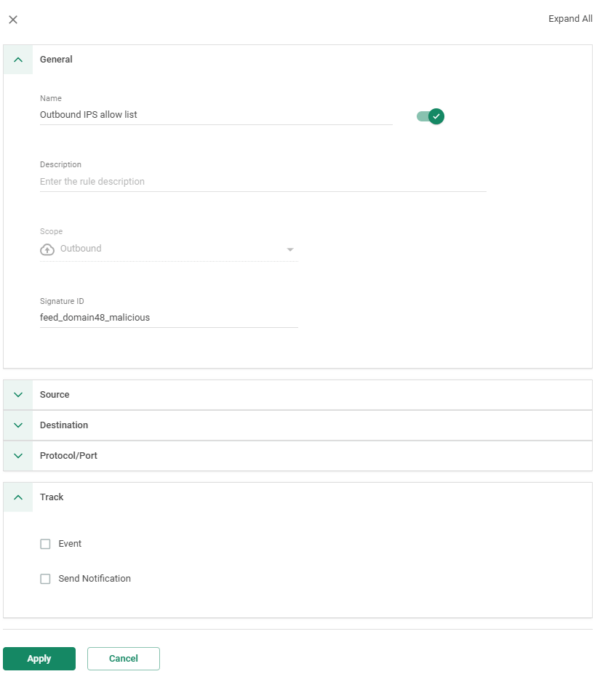Viewport: 600px width, 698px height.
Task: Click the Description input field
Action: [x=263, y=182]
